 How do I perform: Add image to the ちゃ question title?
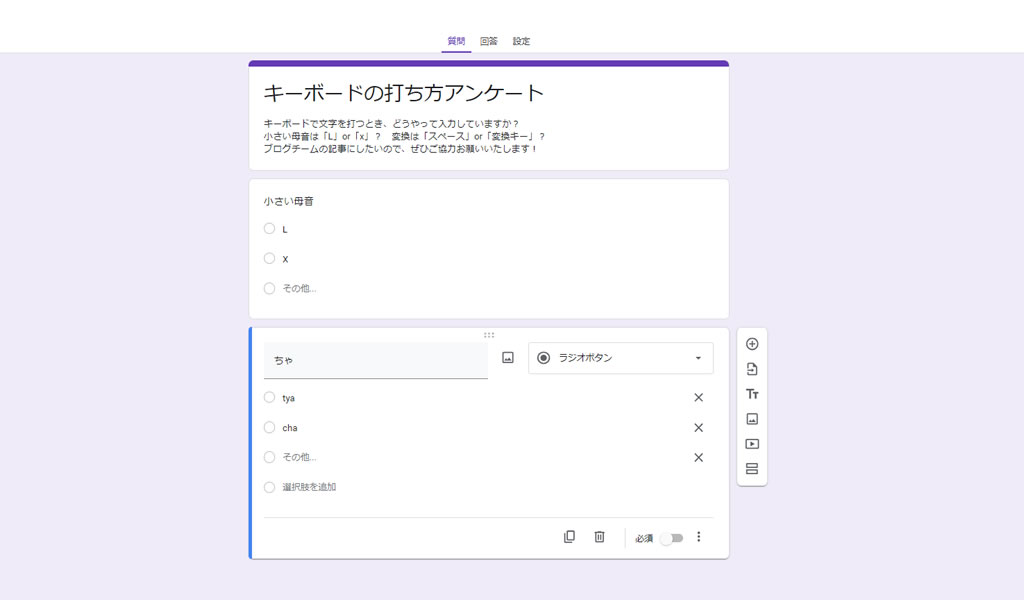(x=508, y=358)
